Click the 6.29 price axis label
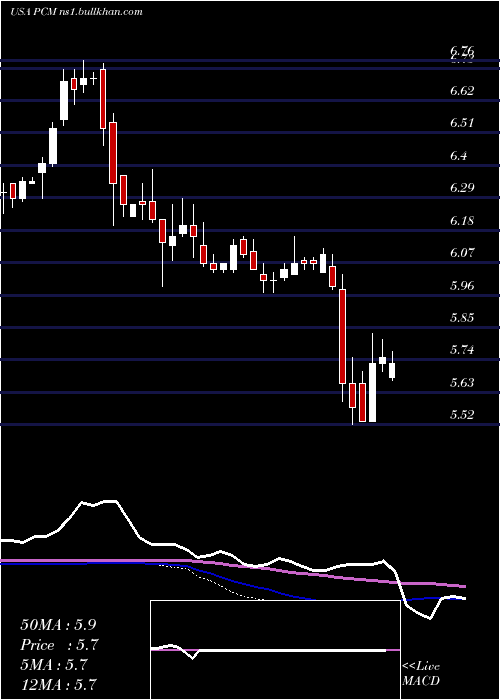This screenshot has height=700, width=500. click(x=462, y=188)
